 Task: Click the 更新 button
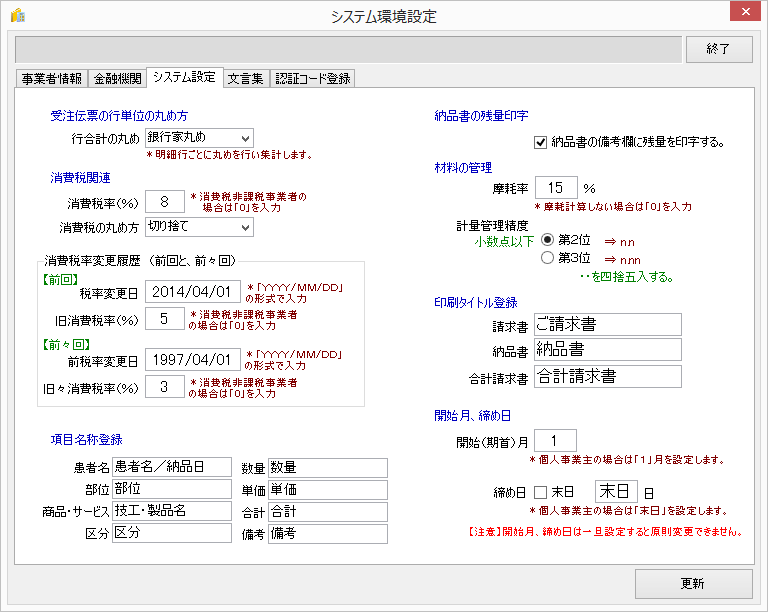(x=693, y=584)
